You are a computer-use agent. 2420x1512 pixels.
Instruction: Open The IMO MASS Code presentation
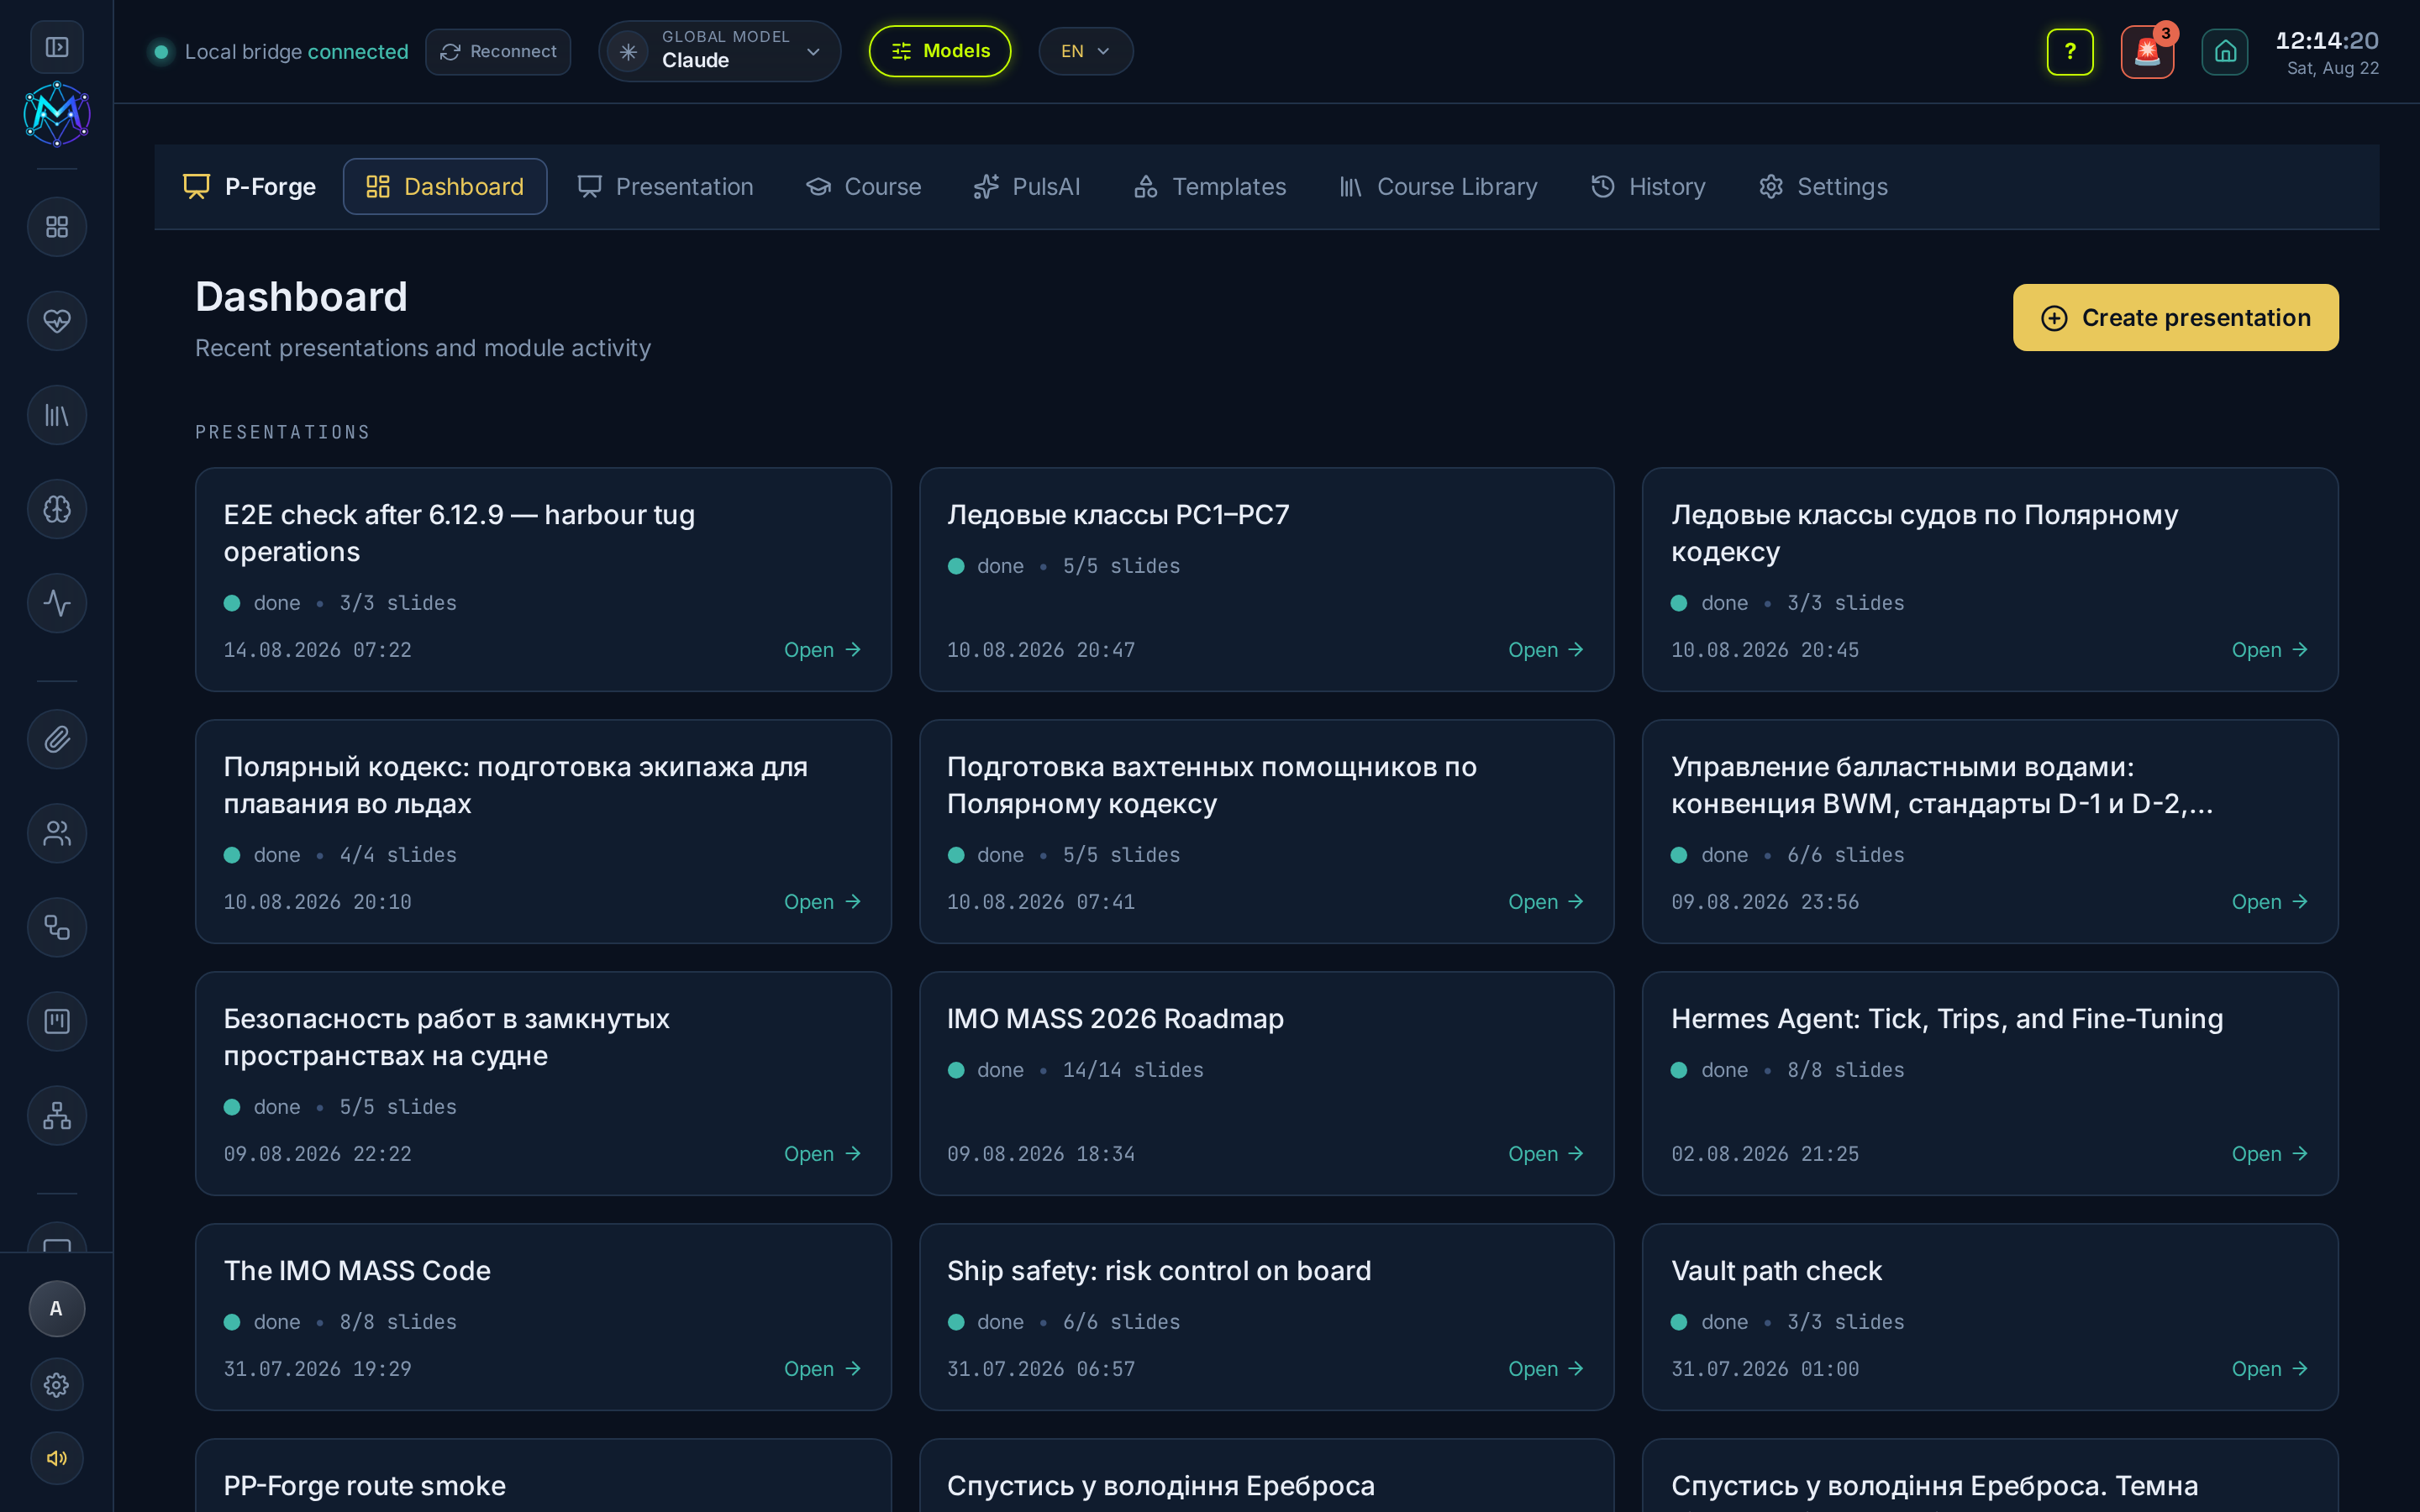tap(822, 1369)
